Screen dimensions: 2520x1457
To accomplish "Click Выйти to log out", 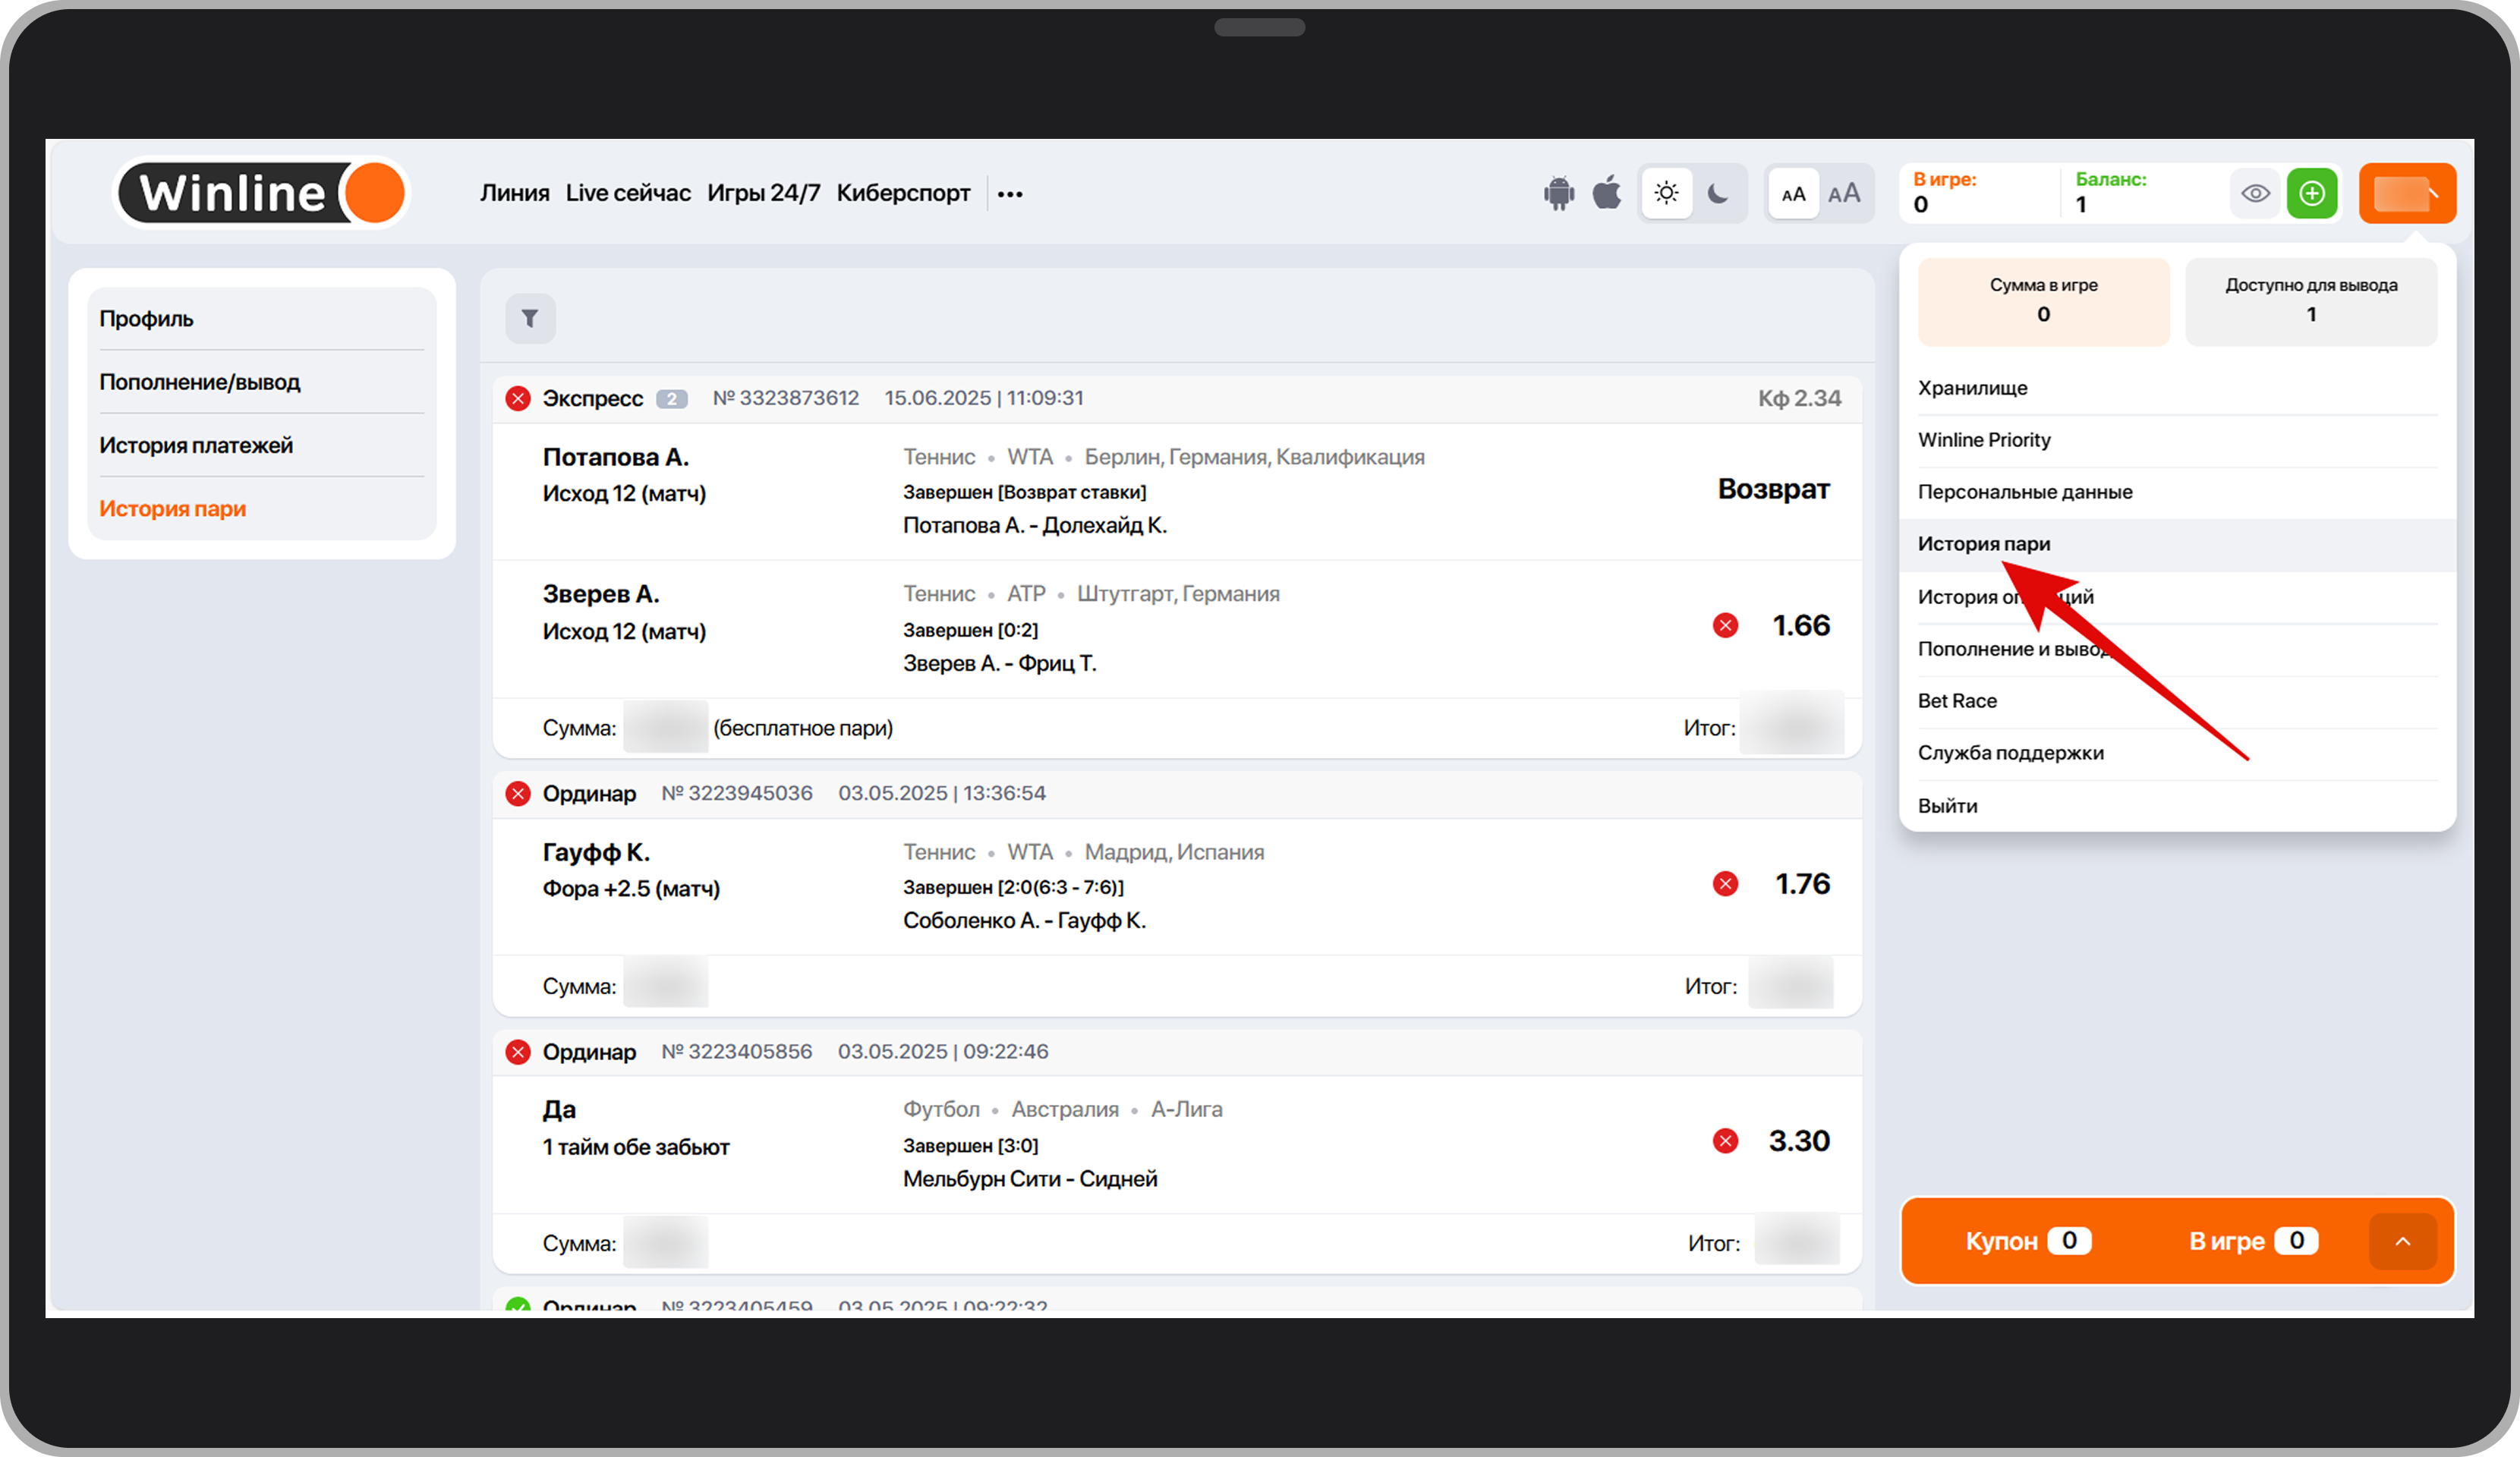I will coord(1947,806).
